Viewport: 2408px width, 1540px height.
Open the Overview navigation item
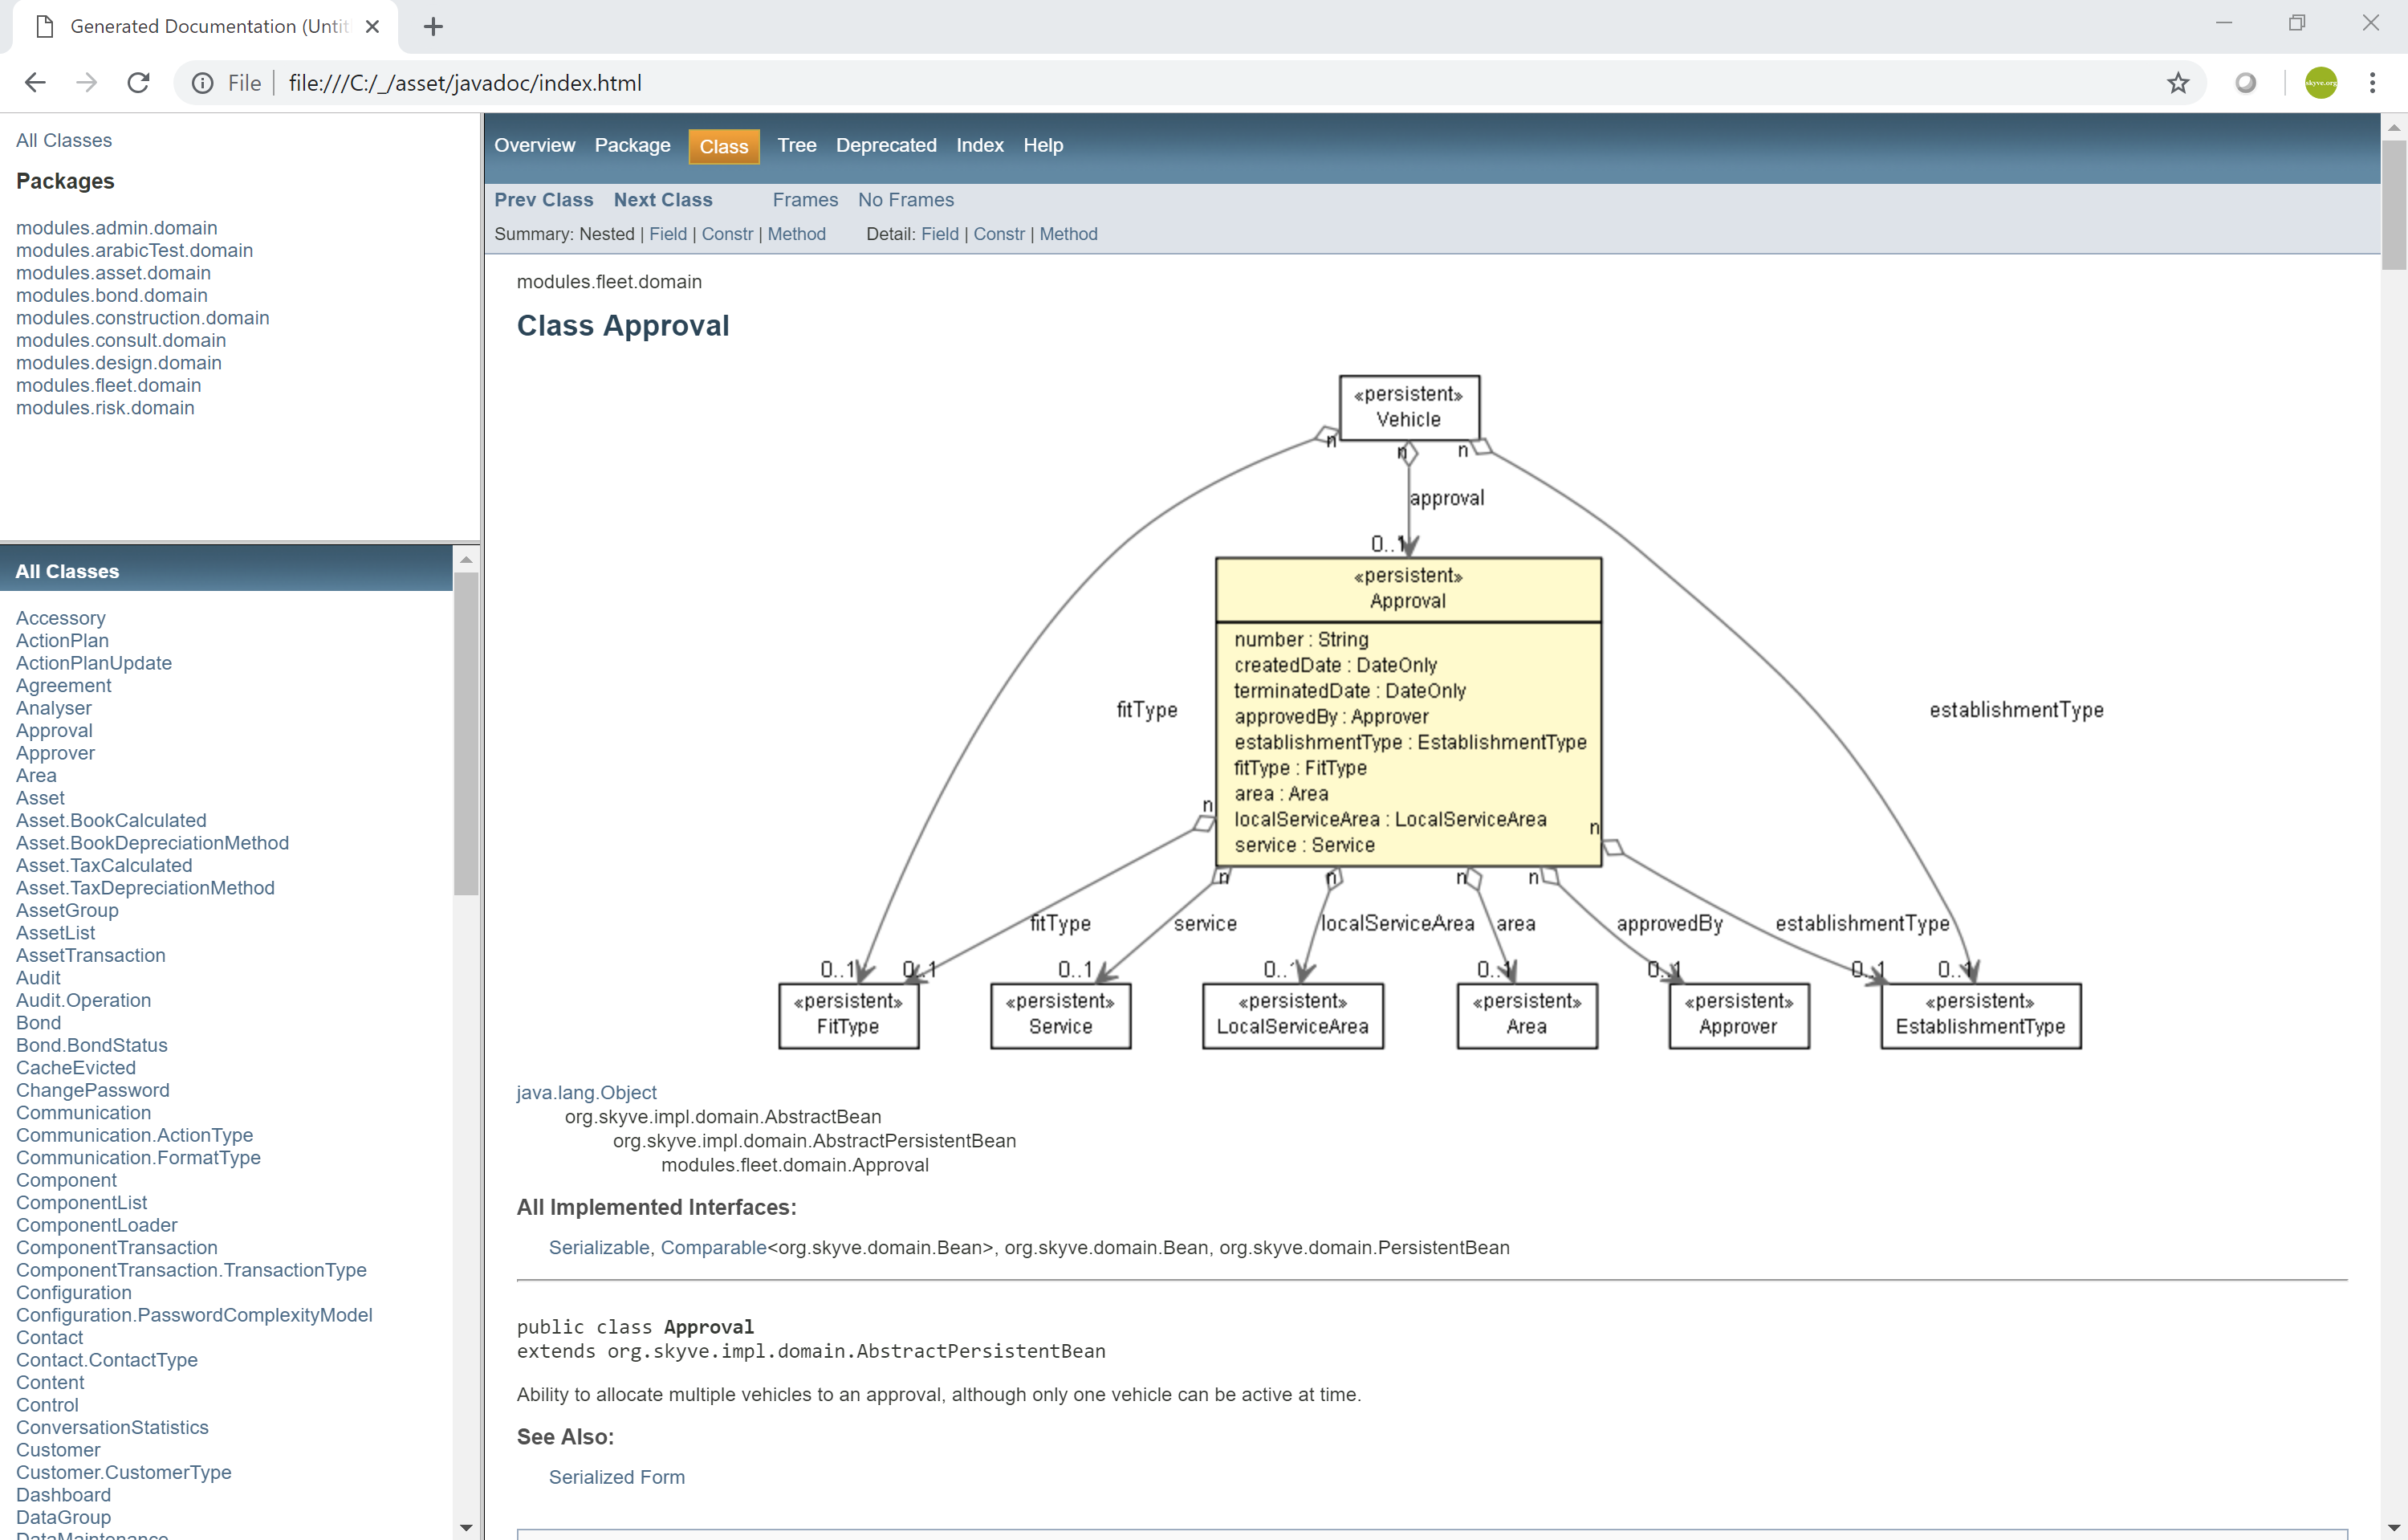tap(534, 146)
